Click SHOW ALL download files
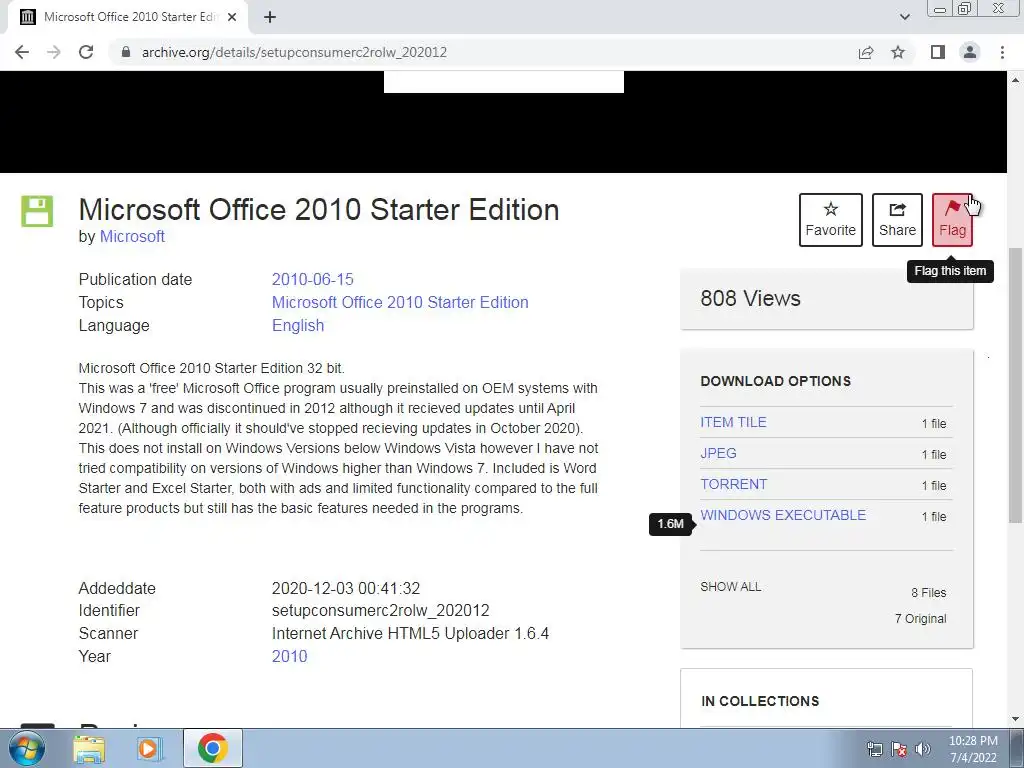 (731, 586)
